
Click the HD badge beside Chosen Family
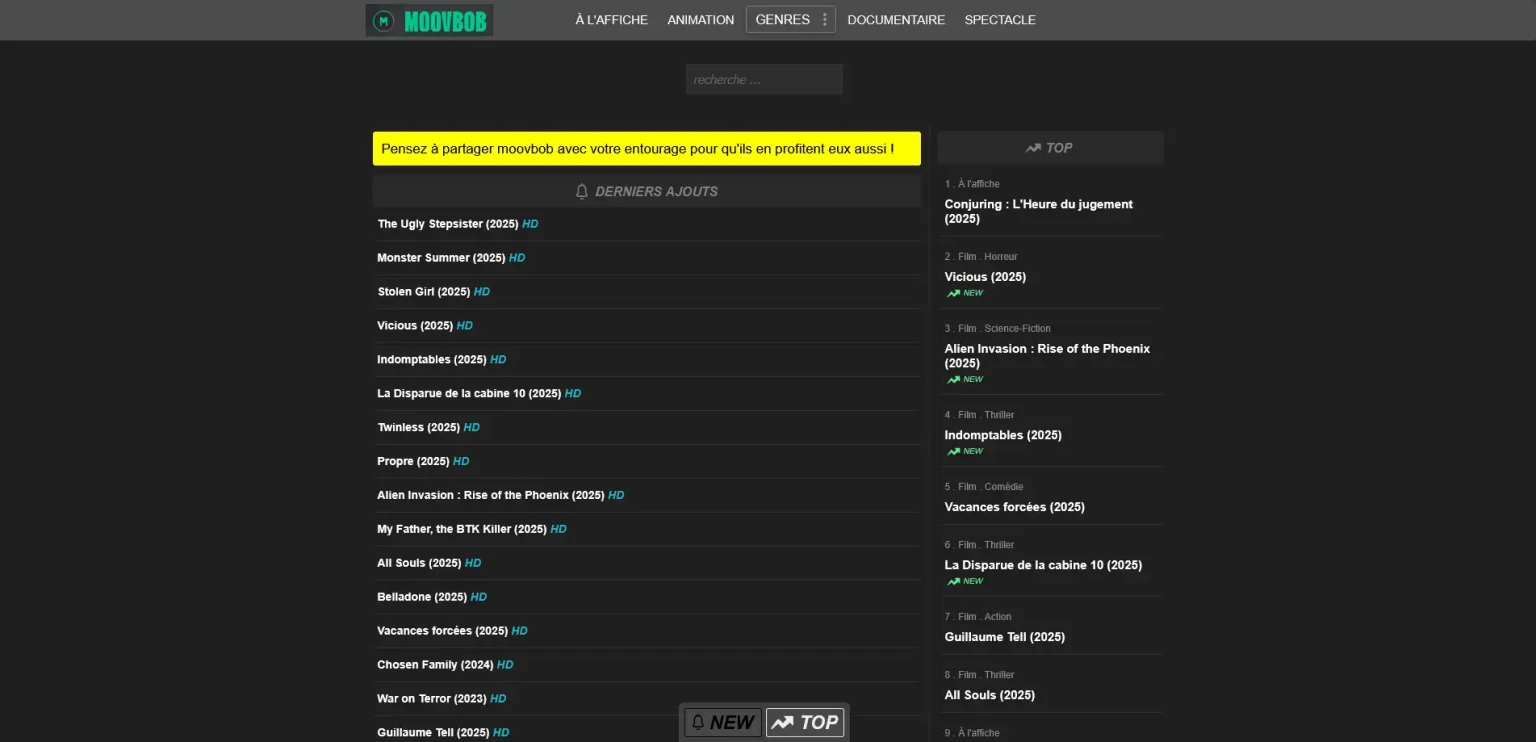click(505, 666)
